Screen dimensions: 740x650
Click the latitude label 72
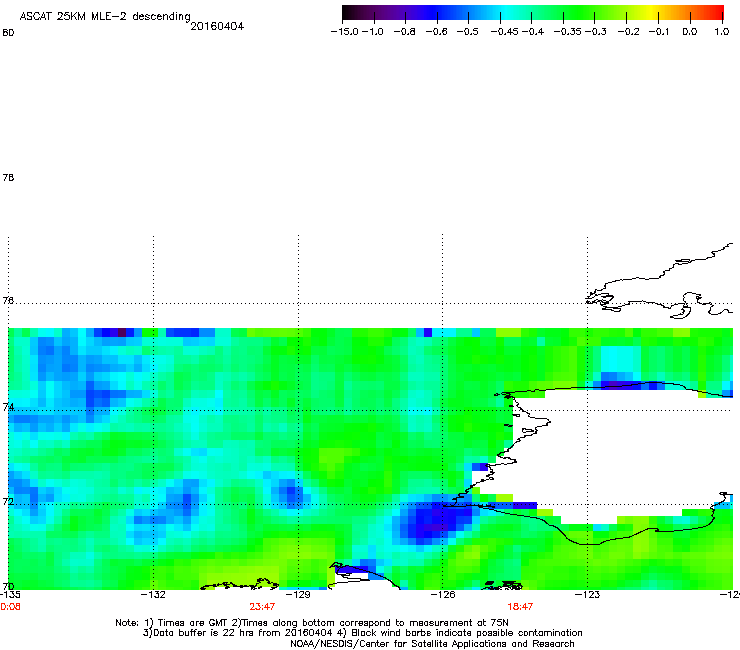click(x=8, y=502)
